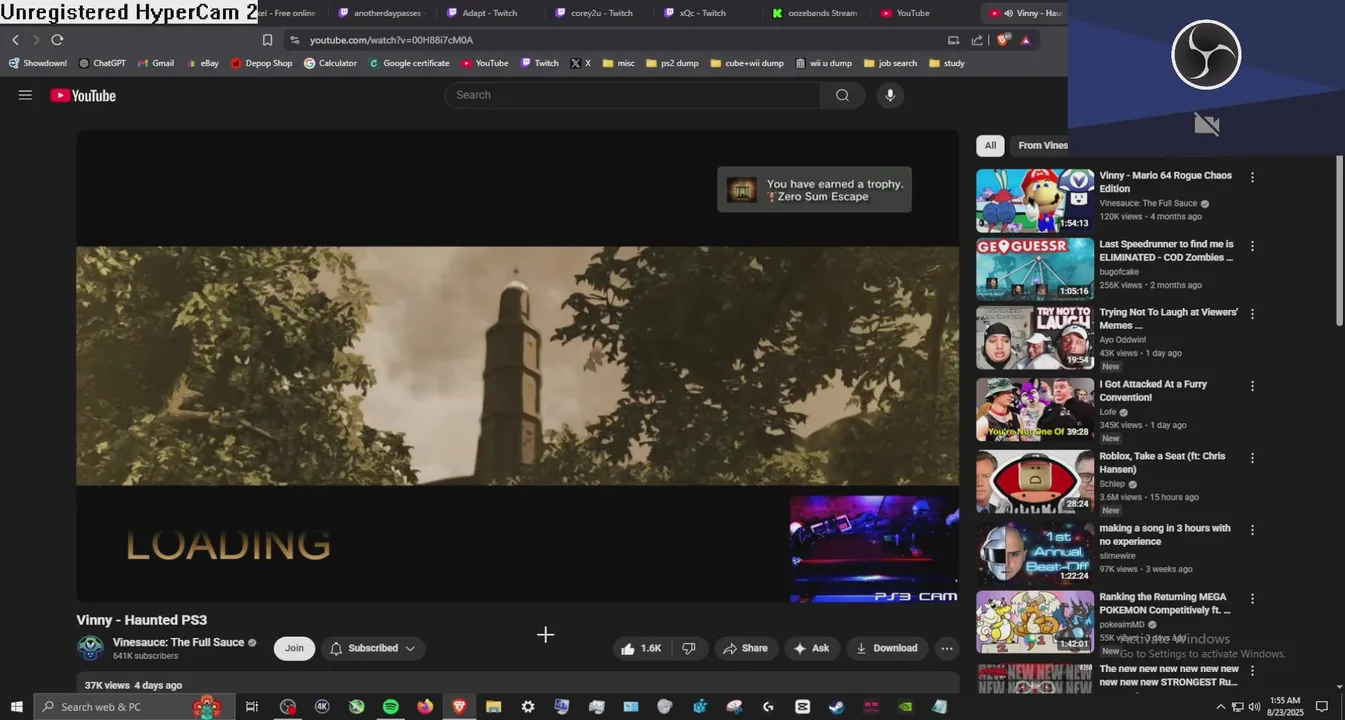This screenshot has width=1345, height=720.
Task: Click the Join channel button
Action: (x=294, y=648)
